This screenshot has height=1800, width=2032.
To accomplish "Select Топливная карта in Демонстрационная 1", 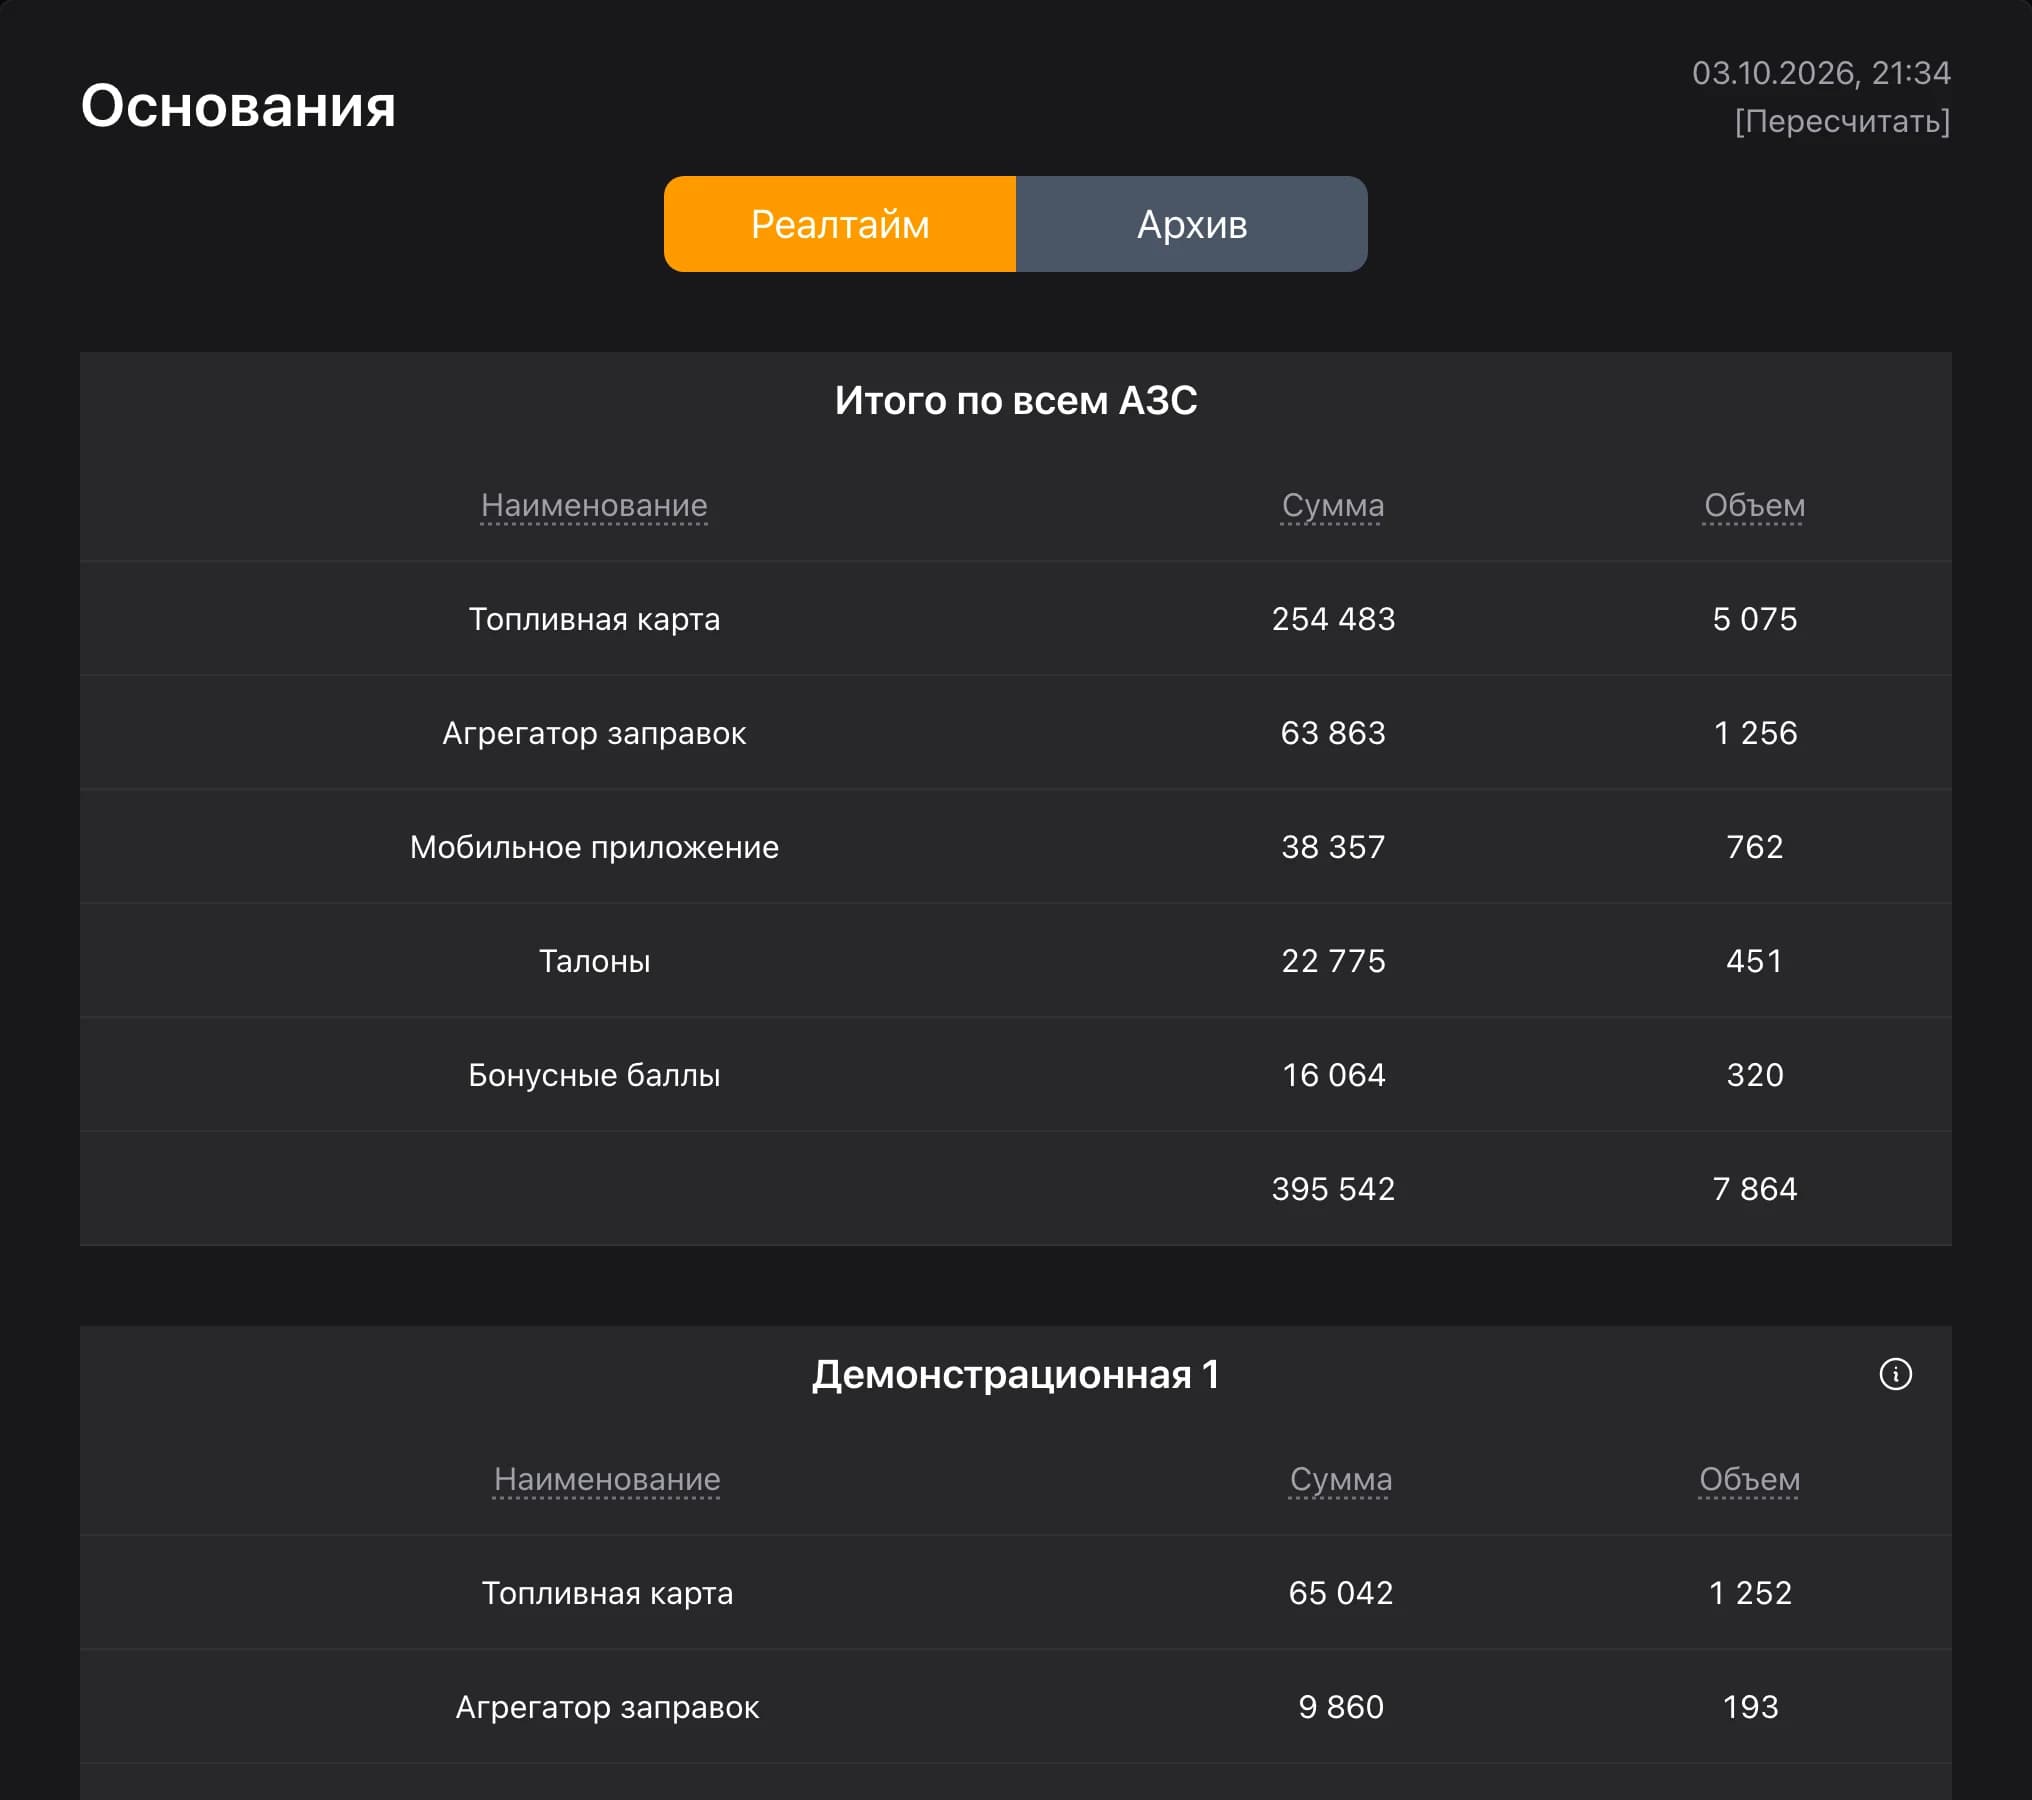I will pyautogui.click(x=1016, y=1593).
